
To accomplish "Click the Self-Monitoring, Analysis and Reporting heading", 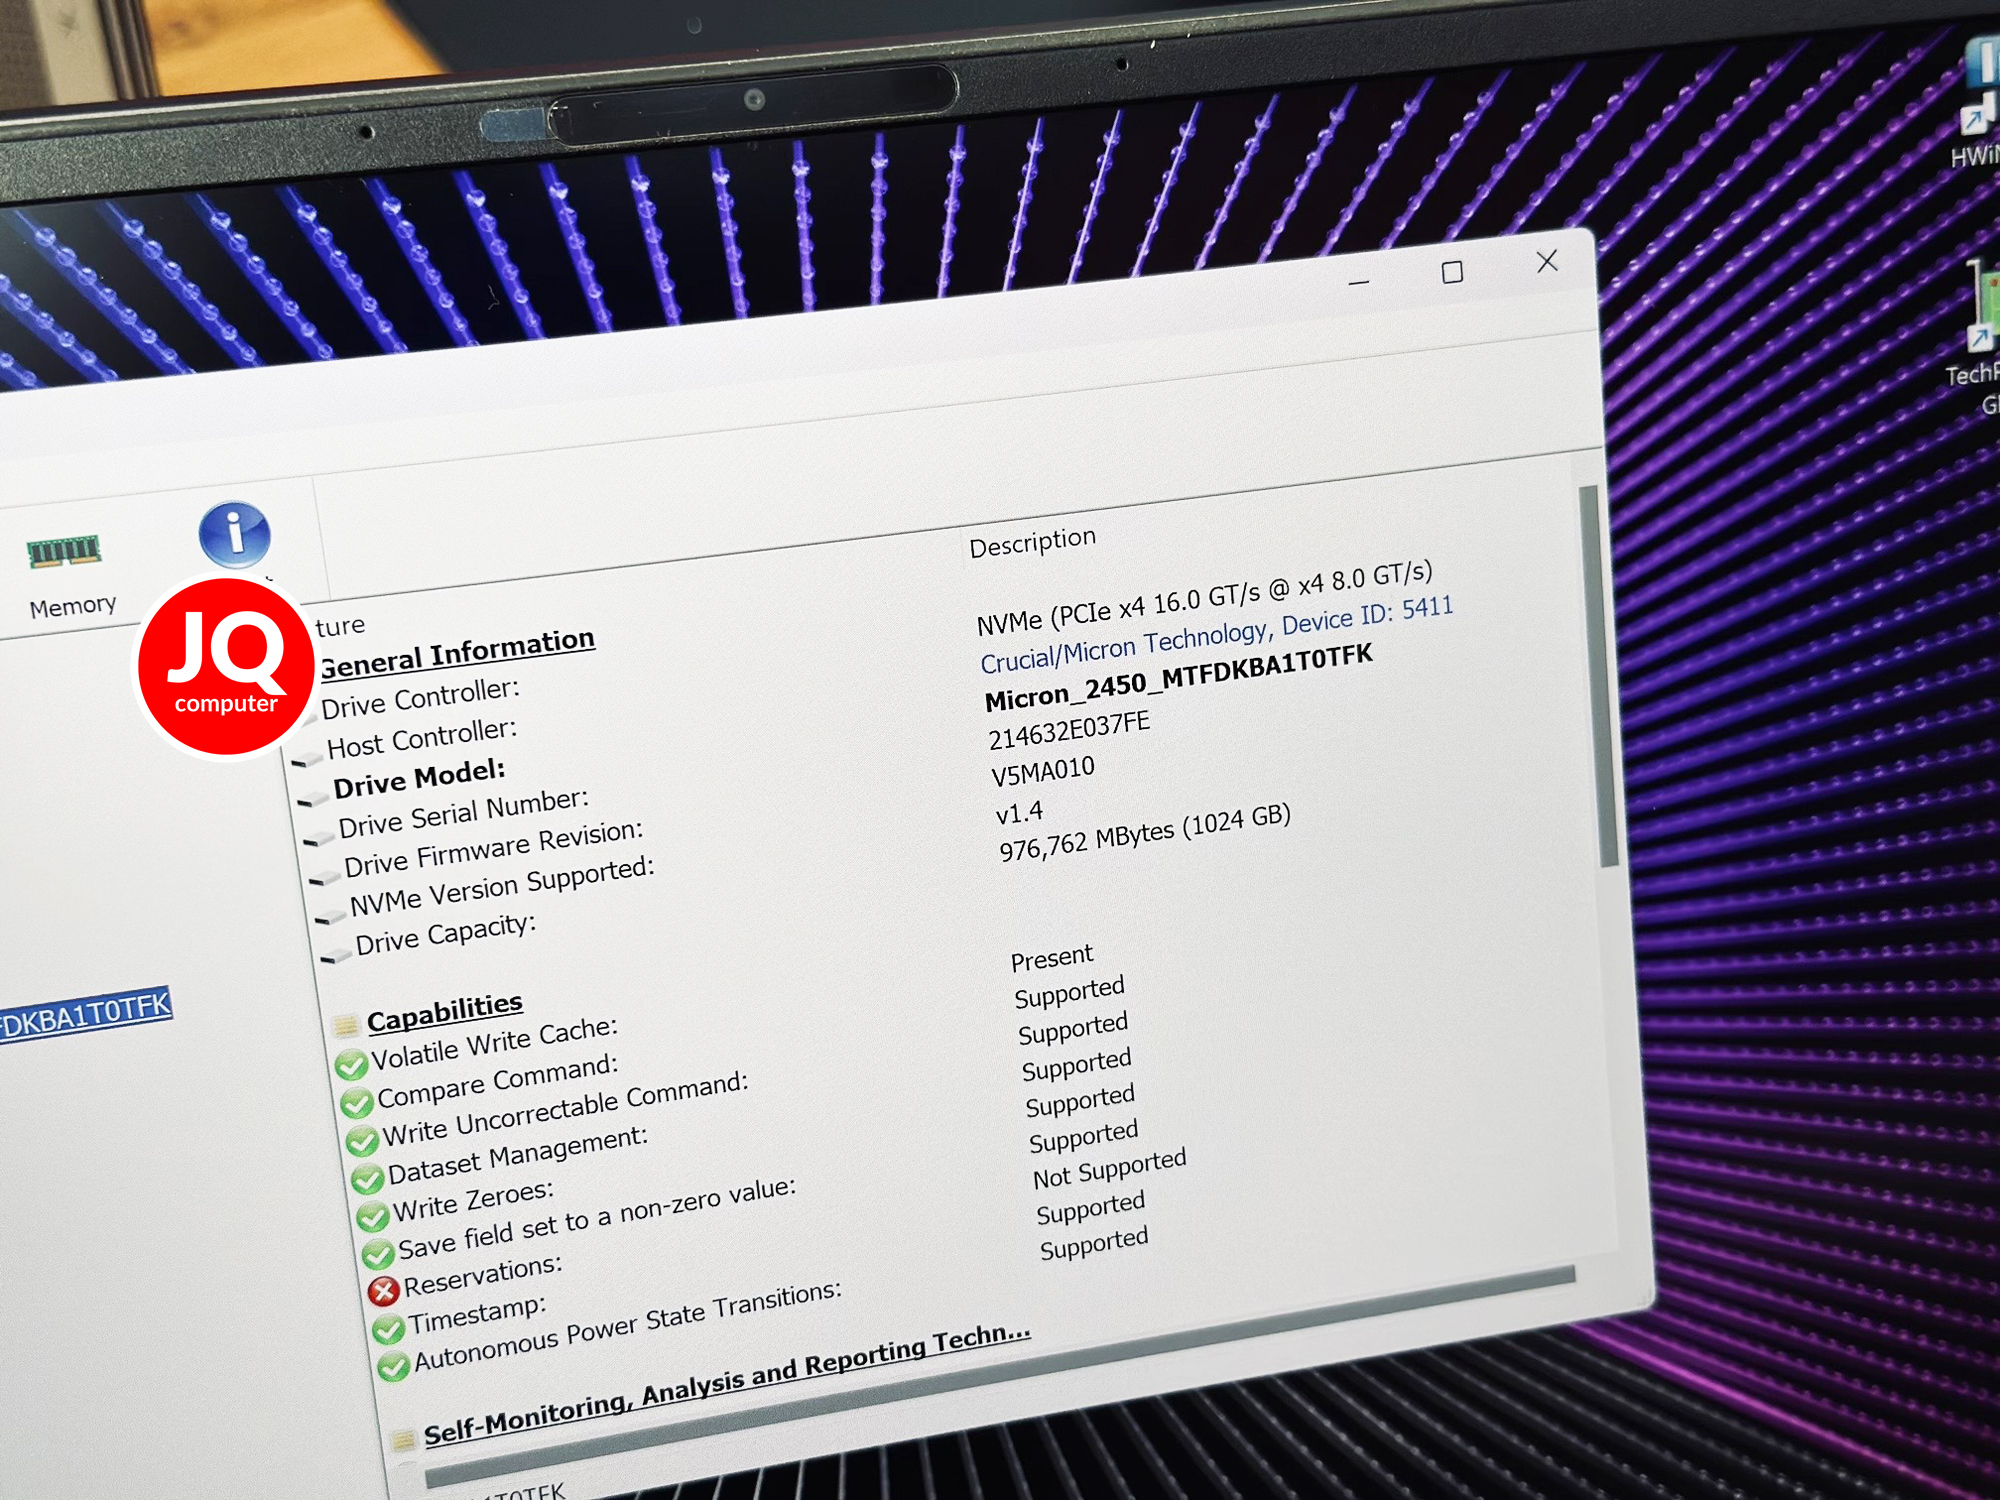I will [727, 1385].
